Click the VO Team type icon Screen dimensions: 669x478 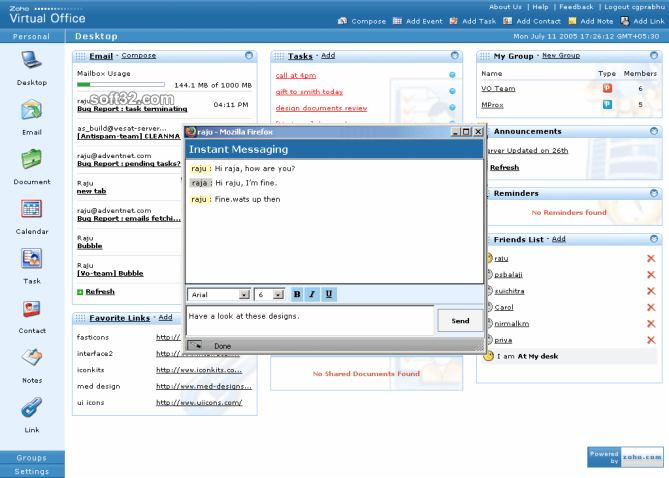(x=607, y=88)
